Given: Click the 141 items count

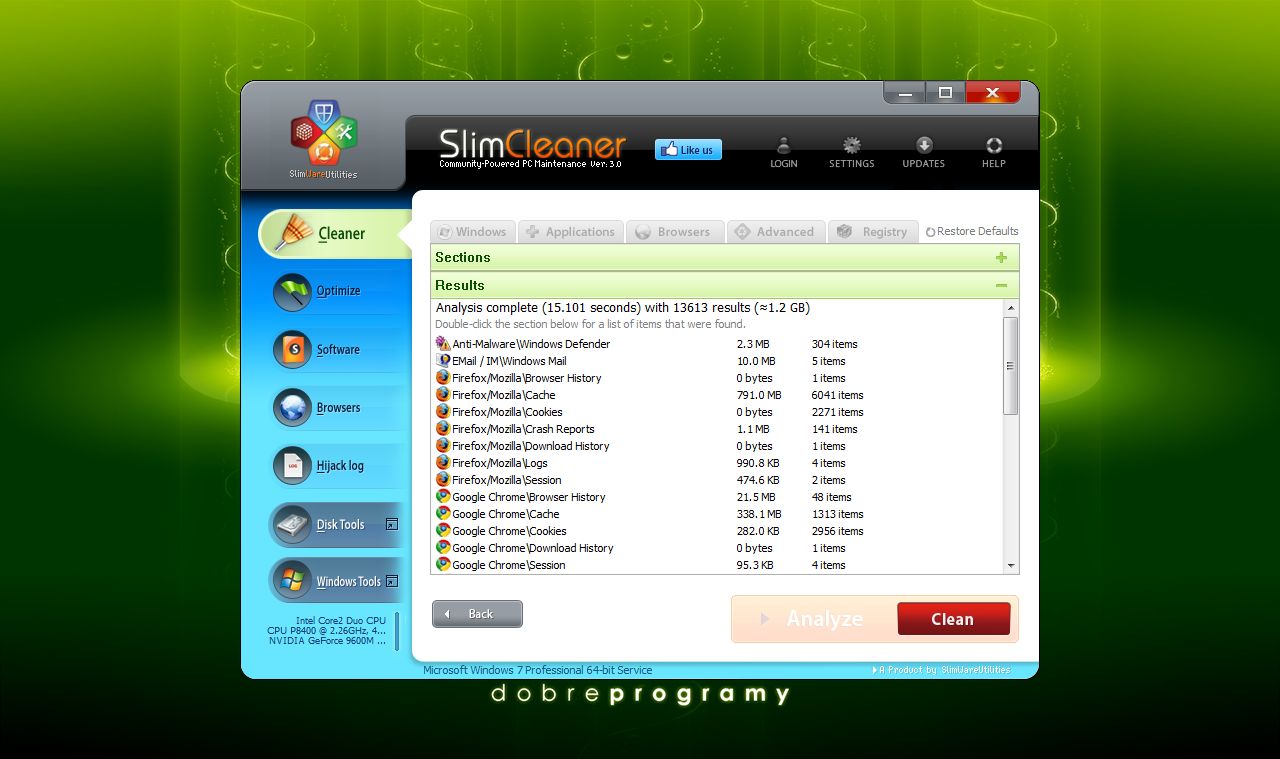Looking at the screenshot, I should pyautogui.click(x=834, y=429).
